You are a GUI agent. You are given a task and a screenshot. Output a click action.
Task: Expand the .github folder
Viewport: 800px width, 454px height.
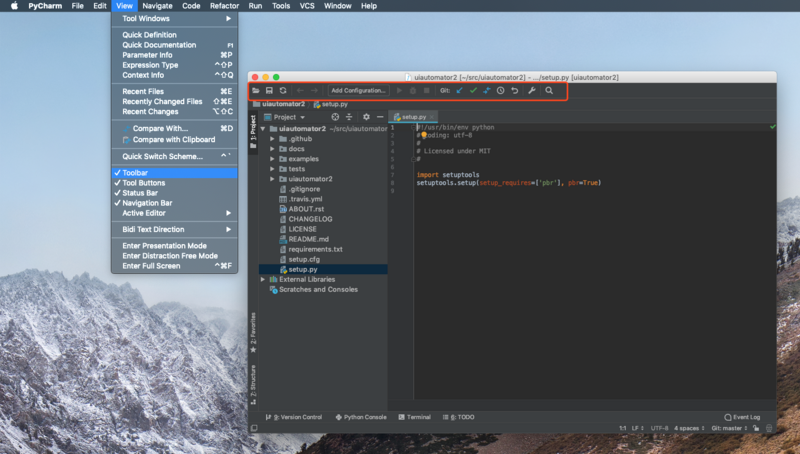click(x=272, y=139)
